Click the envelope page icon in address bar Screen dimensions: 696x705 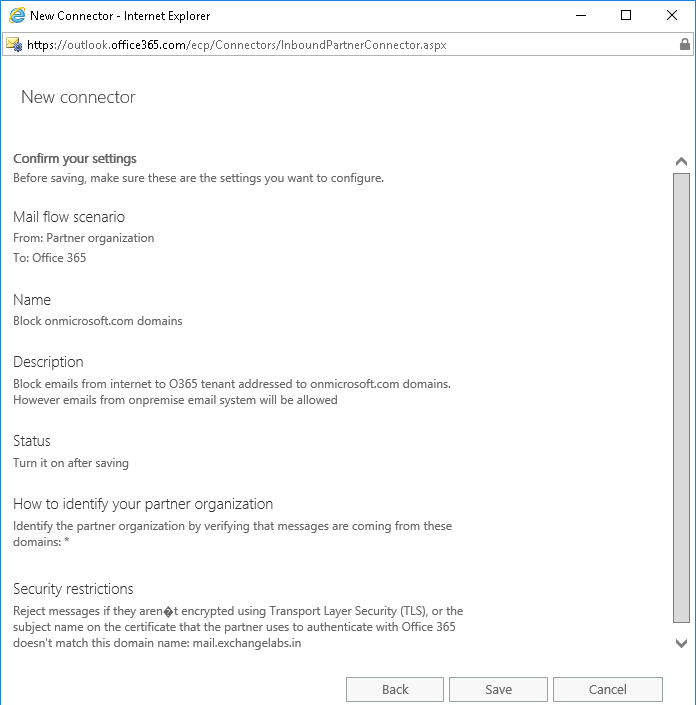pos(14,45)
